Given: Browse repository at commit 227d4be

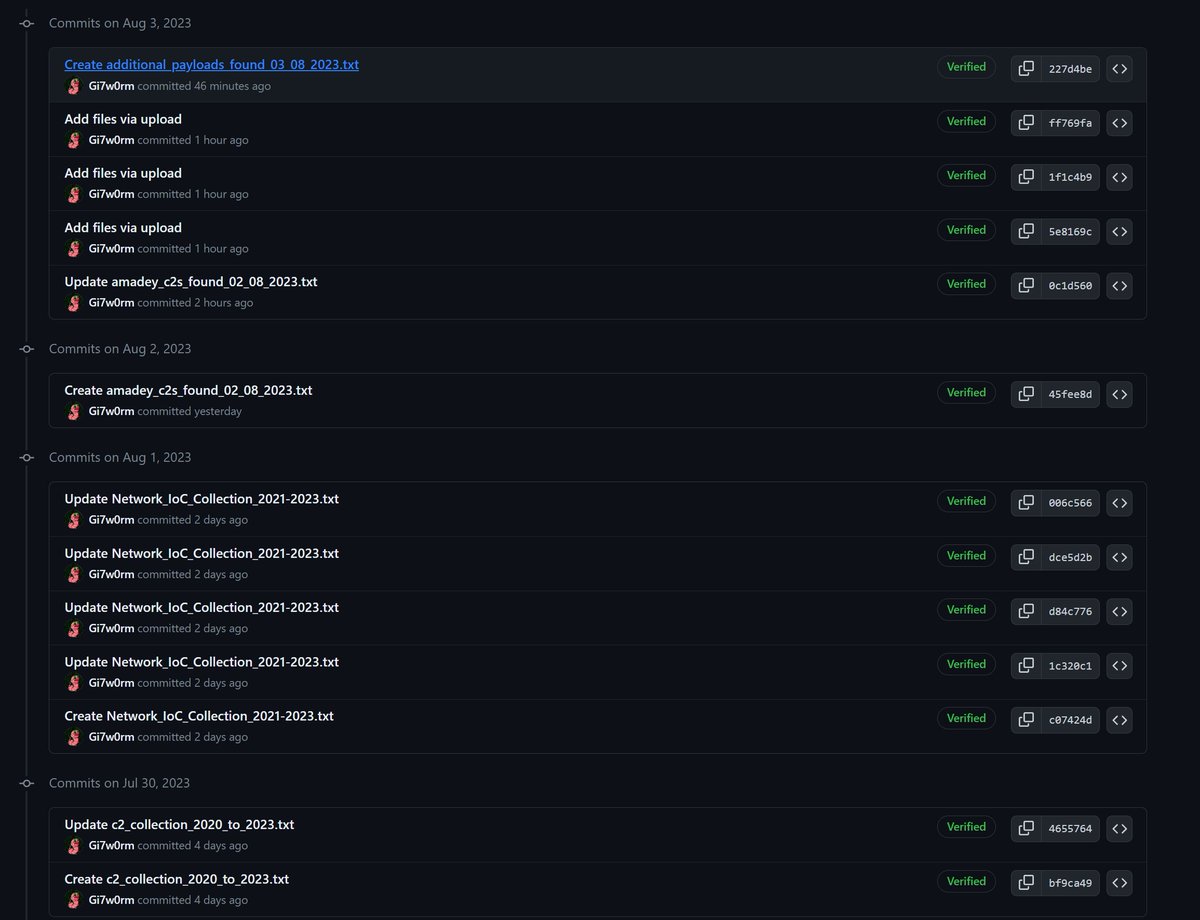Looking at the screenshot, I should [x=1120, y=69].
